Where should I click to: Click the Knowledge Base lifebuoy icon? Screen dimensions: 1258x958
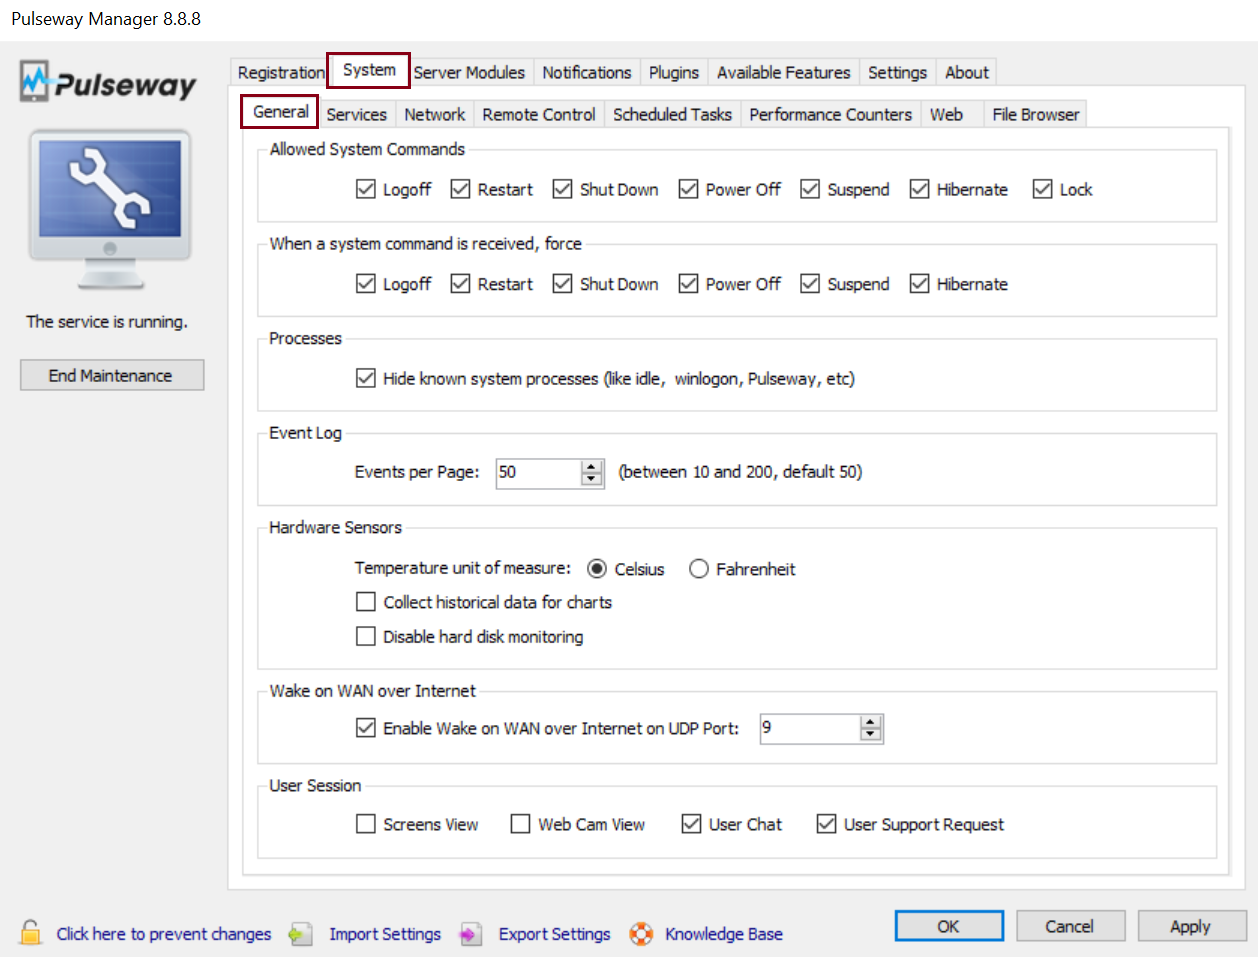641,934
